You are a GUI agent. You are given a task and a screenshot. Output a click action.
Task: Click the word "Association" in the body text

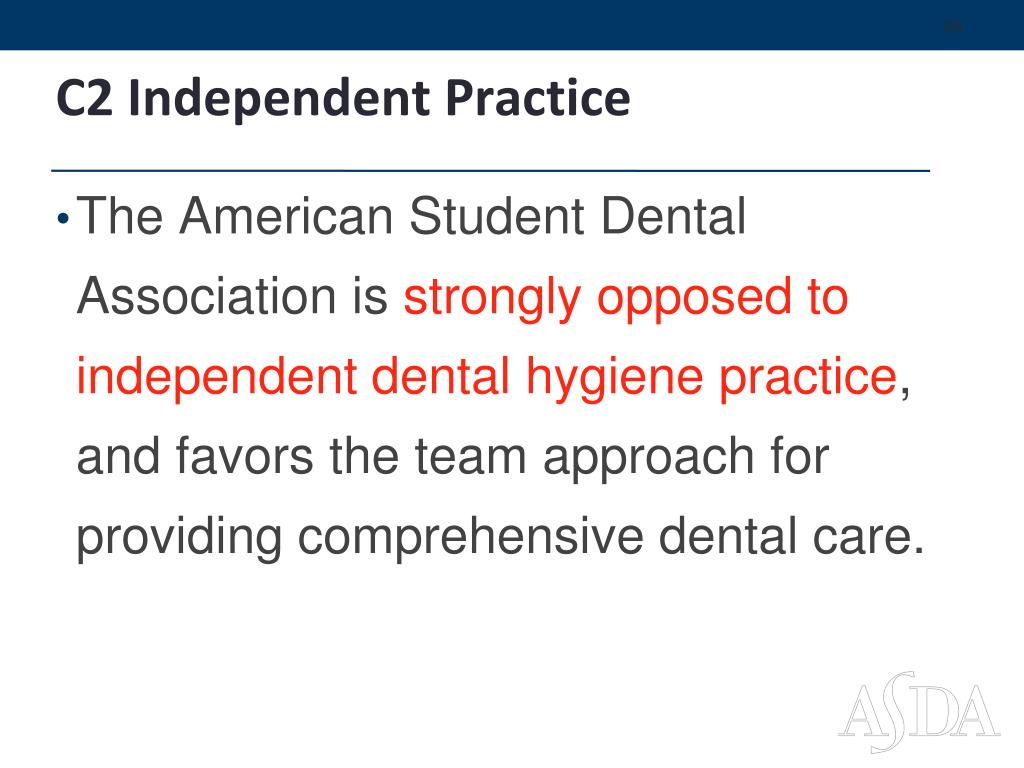(x=206, y=296)
